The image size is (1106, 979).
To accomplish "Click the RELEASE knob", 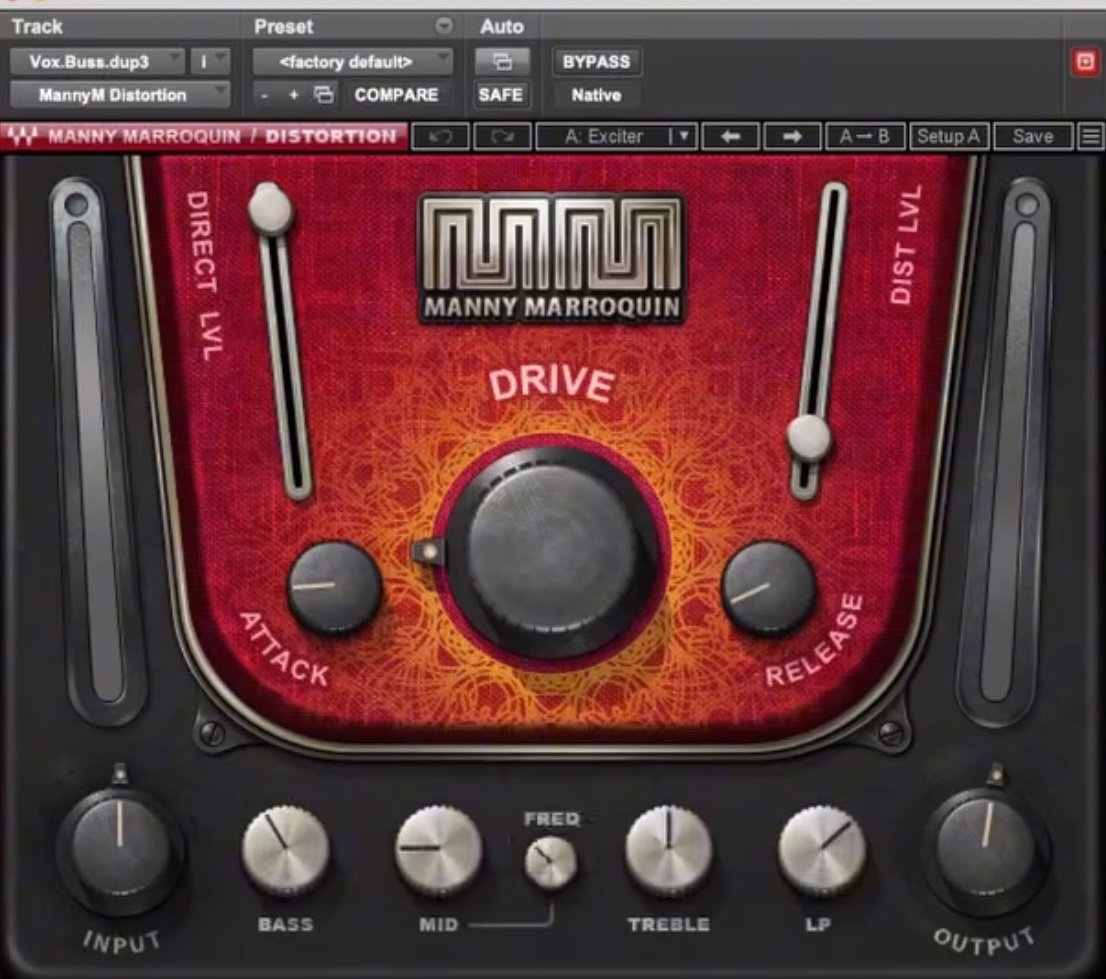I will tap(769, 587).
